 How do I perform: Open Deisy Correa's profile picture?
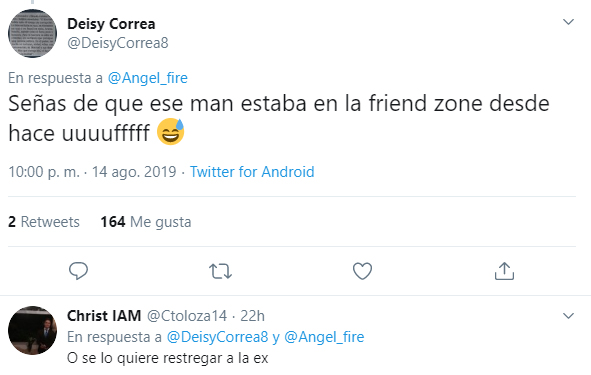pyautogui.click(x=32, y=34)
